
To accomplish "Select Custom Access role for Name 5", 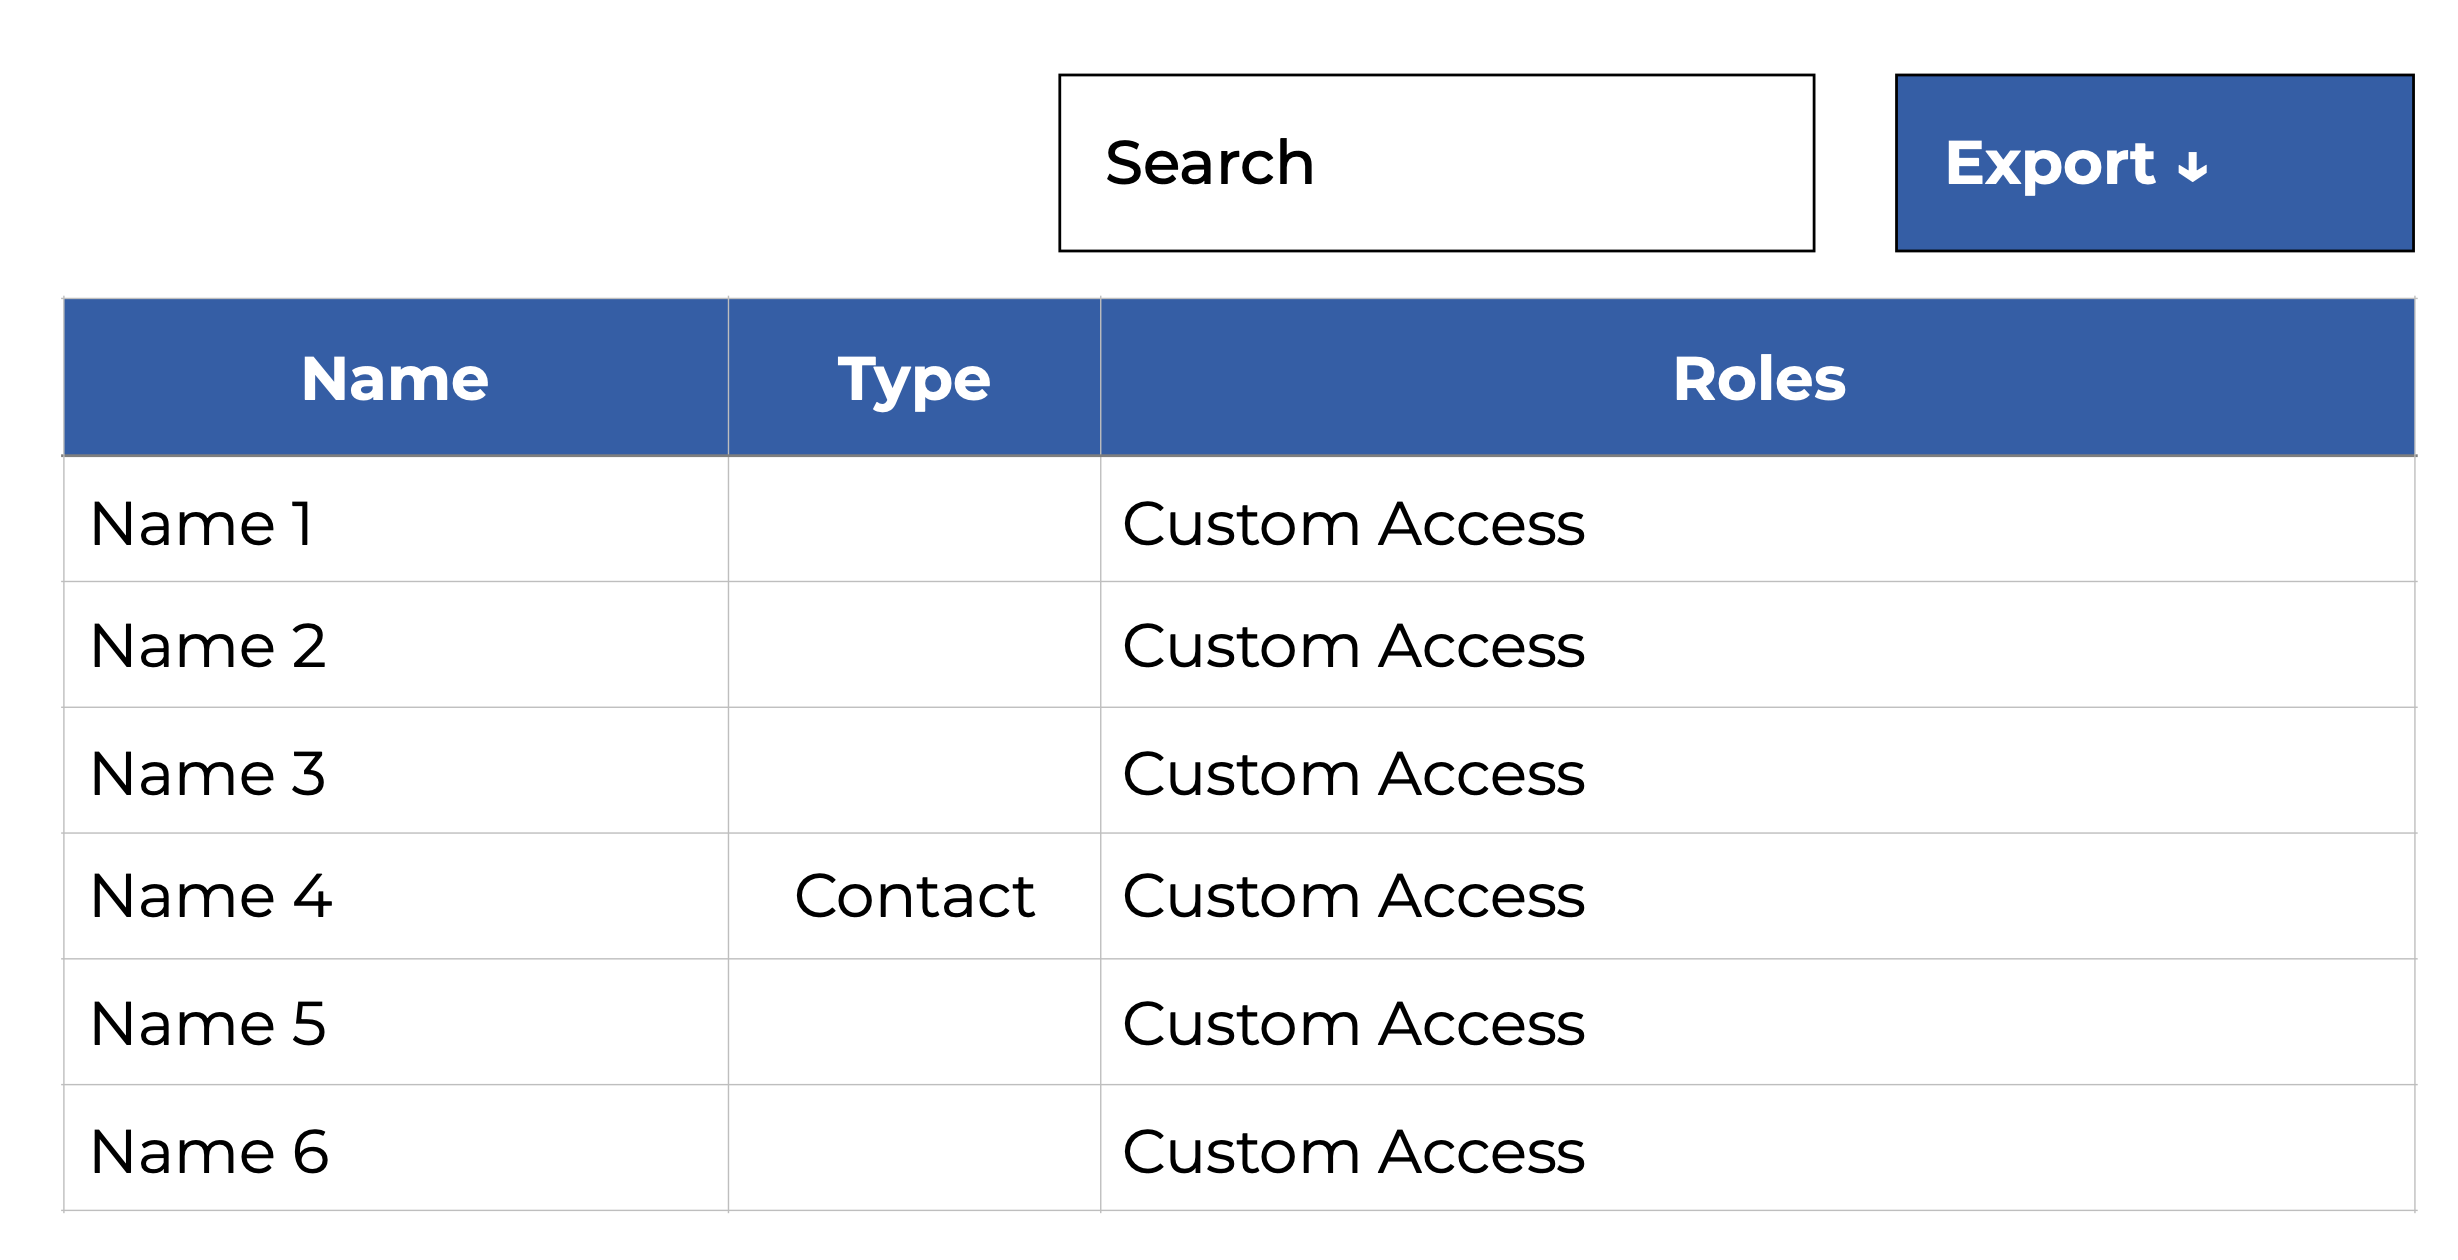I will click(x=1353, y=1024).
